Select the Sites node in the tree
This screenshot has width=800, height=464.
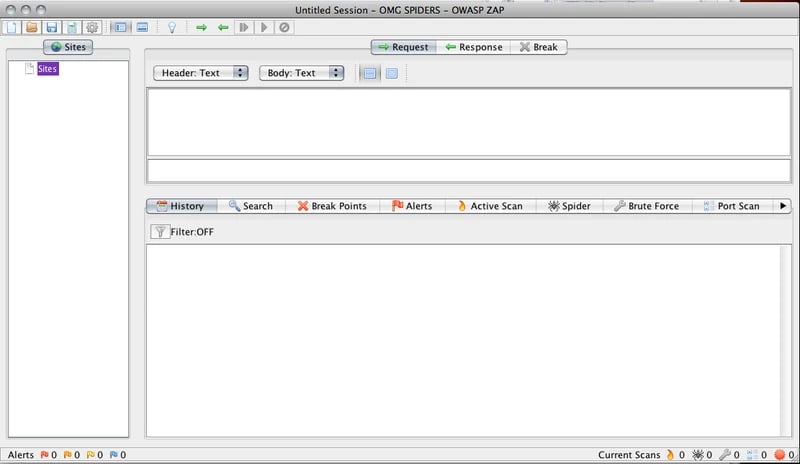pyautogui.click(x=48, y=69)
